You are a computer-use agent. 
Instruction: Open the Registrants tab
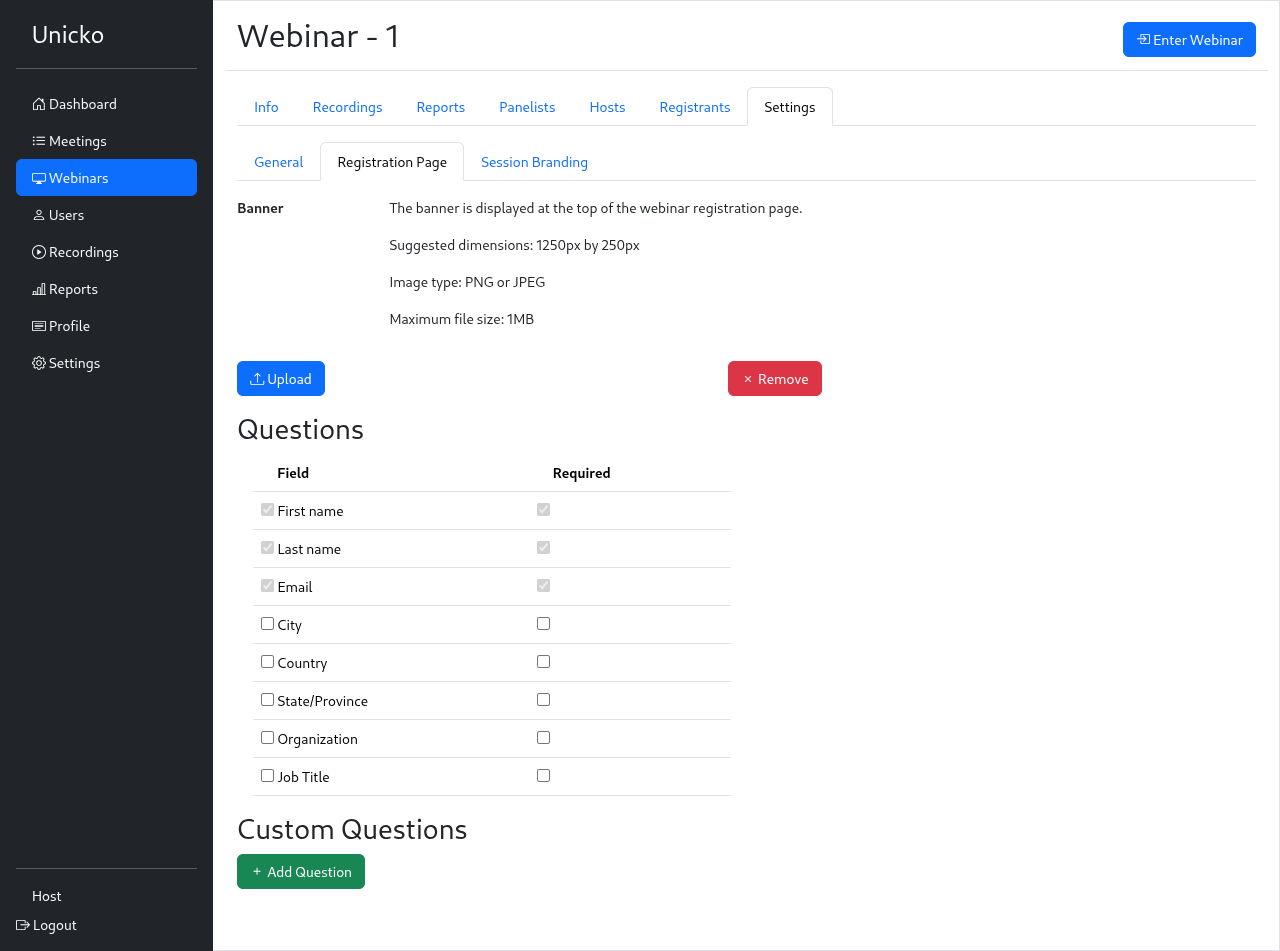pos(695,107)
